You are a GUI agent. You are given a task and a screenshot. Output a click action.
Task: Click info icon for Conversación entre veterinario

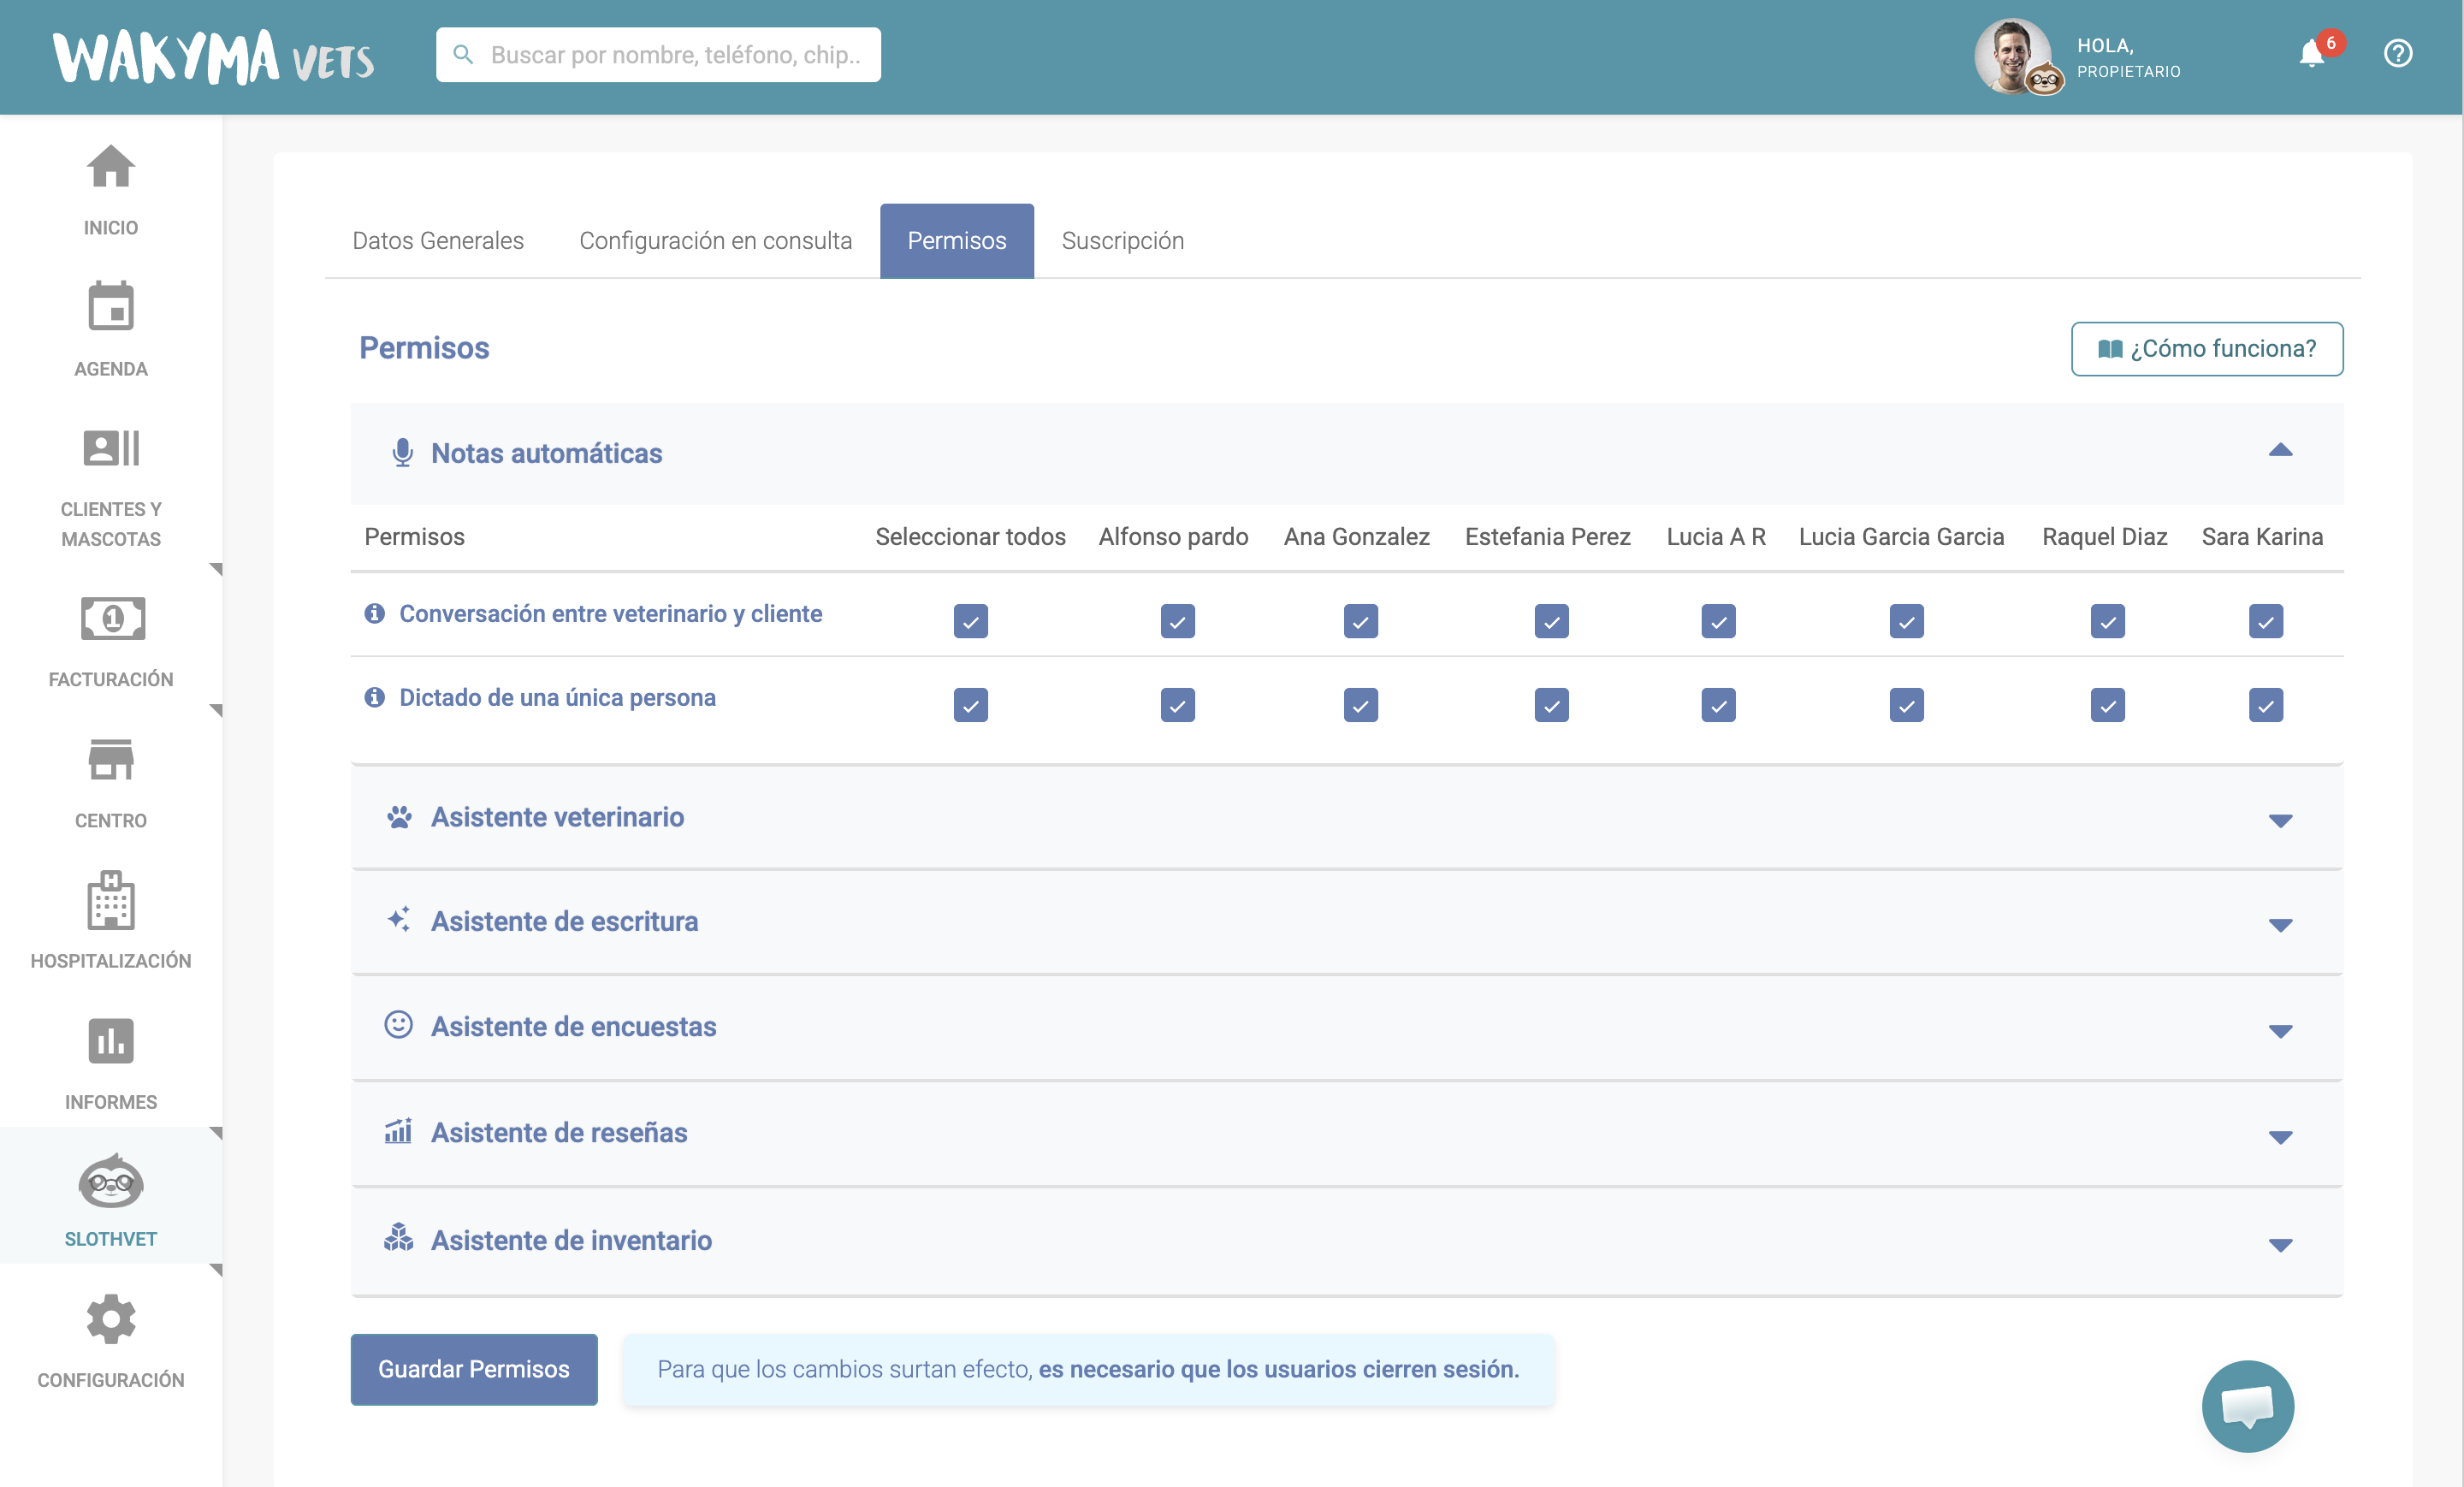coord(374,613)
